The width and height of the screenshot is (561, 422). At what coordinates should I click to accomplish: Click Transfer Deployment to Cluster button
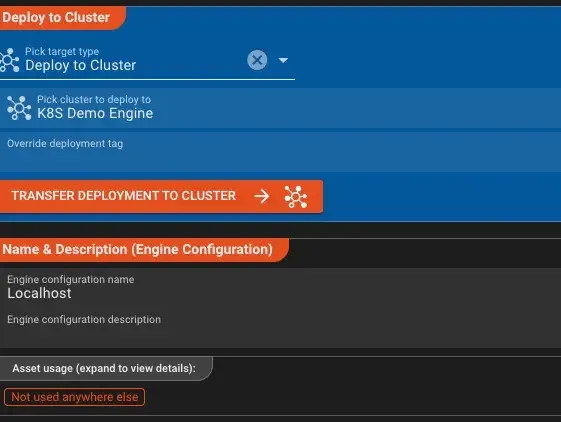click(x=161, y=197)
